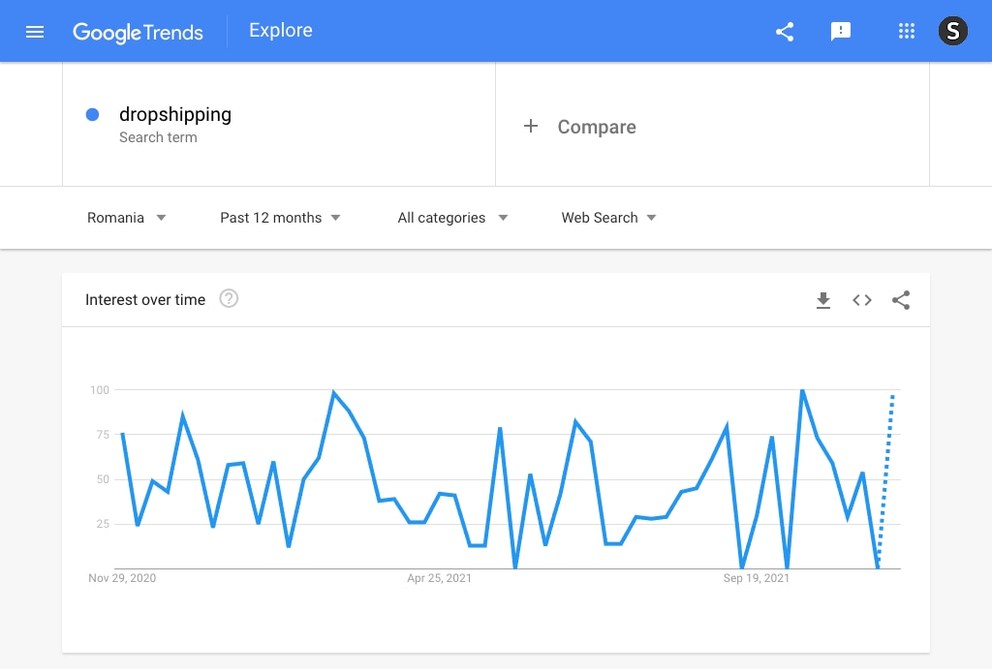Add a Compare search term

tap(597, 127)
